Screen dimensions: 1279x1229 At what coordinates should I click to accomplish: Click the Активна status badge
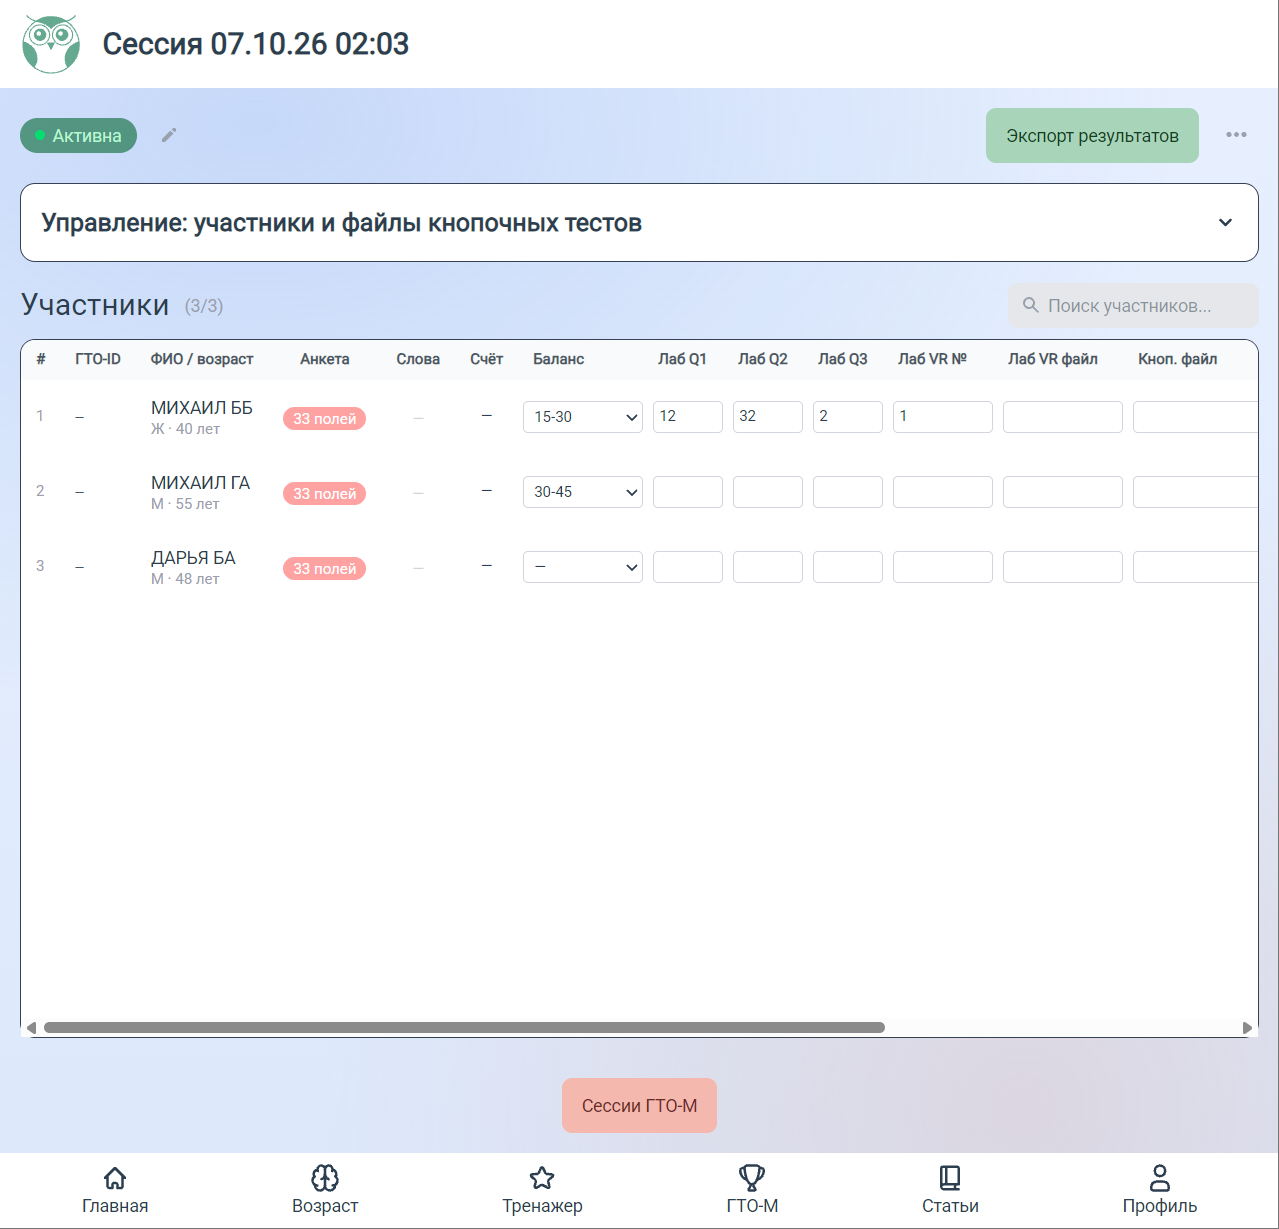coord(78,135)
